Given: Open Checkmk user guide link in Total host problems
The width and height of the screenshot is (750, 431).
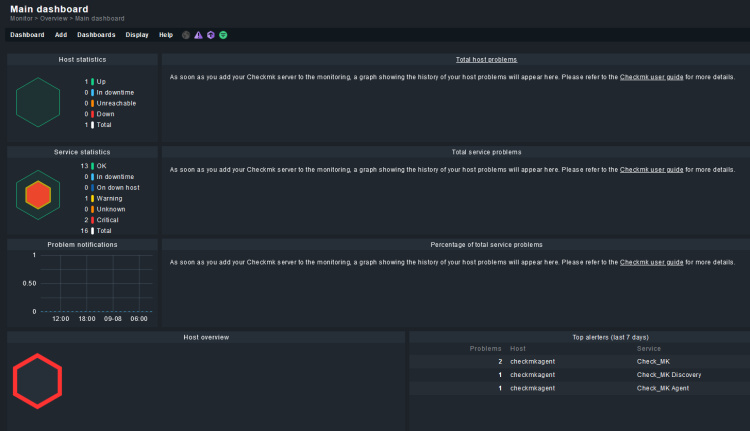Looking at the screenshot, I should coord(651,77).
